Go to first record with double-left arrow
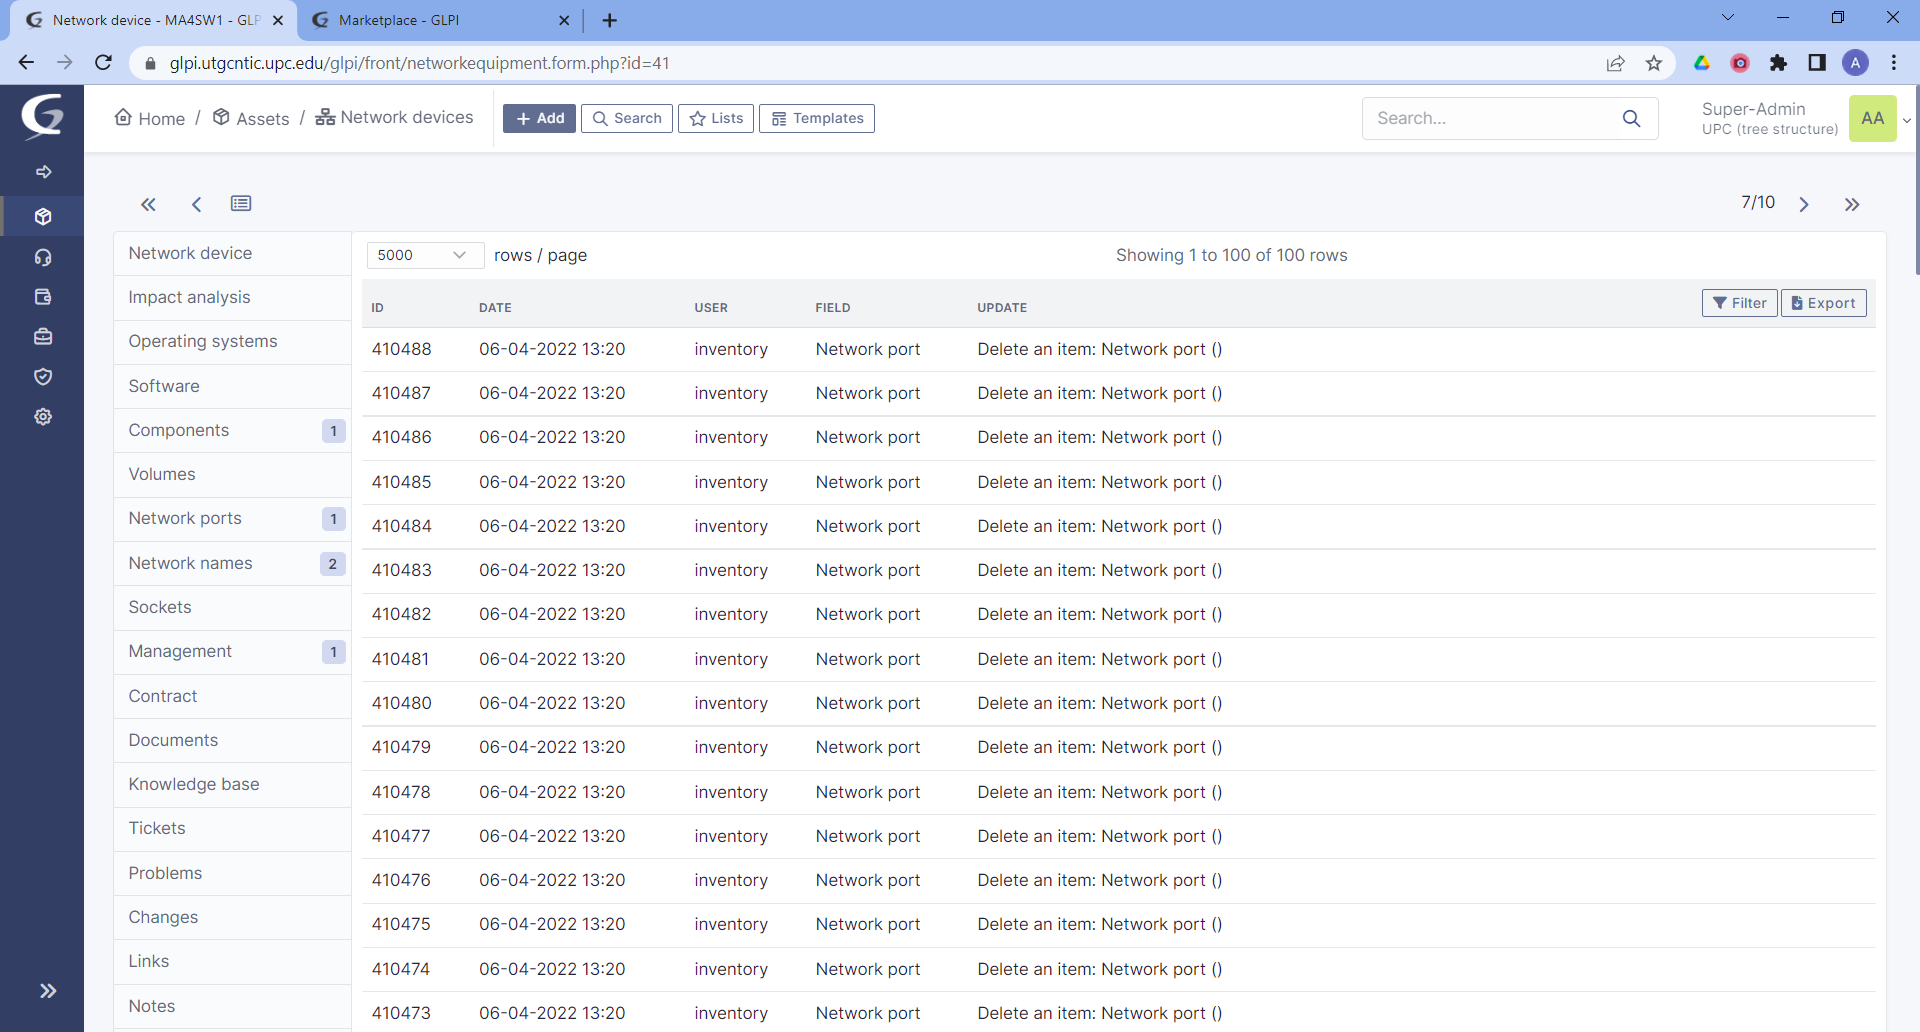Image resolution: width=1920 pixels, height=1032 pixels. pyautogui.click(x=148, y=204)
